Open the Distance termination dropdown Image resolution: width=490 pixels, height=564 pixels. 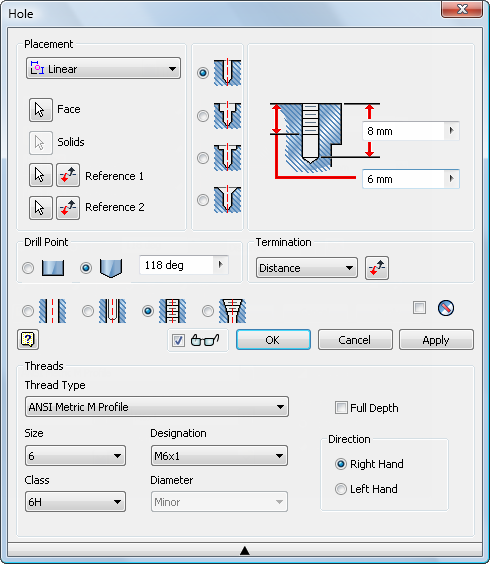pos(307,268)
